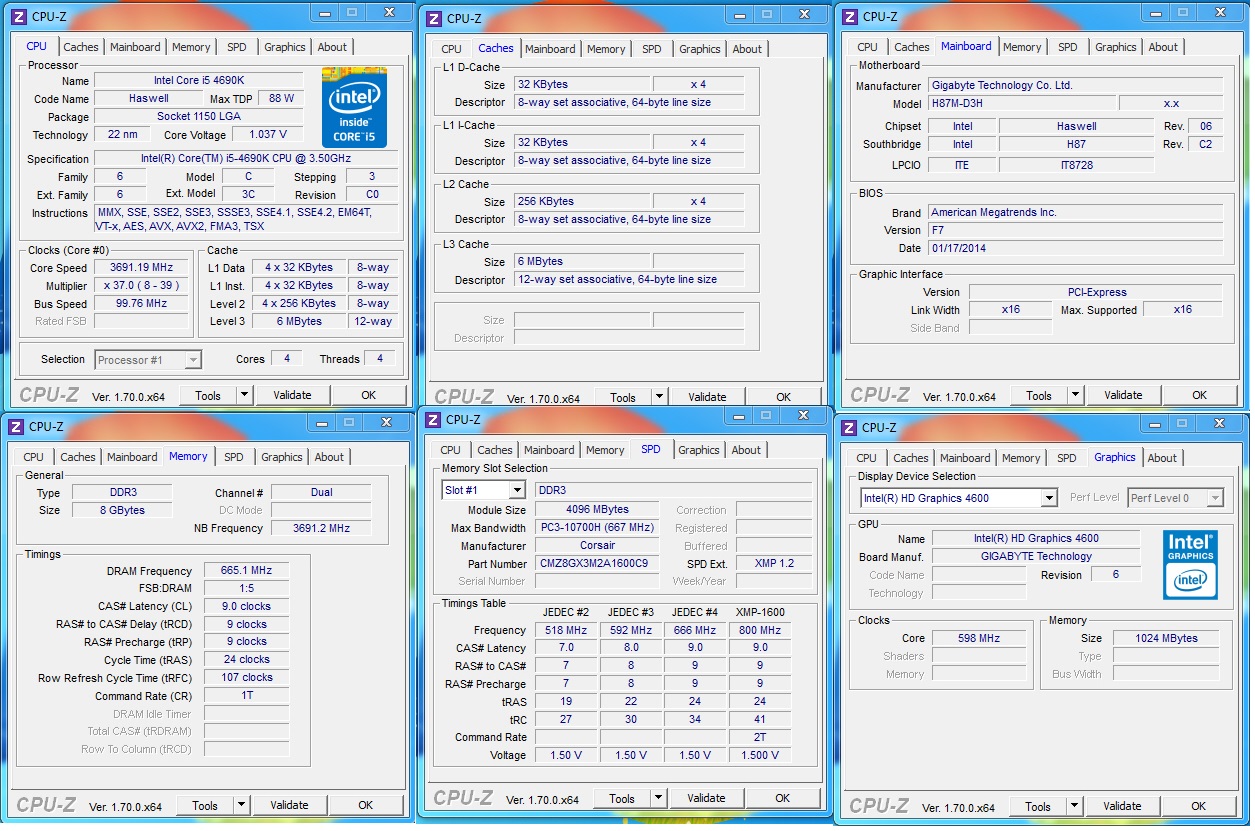Image resolution: width=1255 pixels, height=831 pixels.
Task: Open the Perf Level 0 dropdown
Action: (x=1215, y=498)
